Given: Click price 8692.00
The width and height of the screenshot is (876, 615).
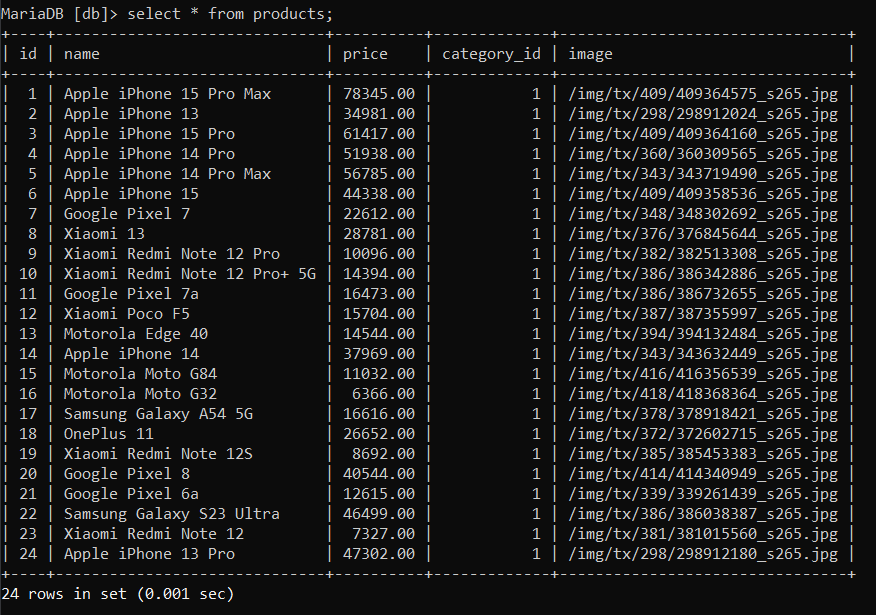Looking at the screenshot, I should [x=383, y=454].
